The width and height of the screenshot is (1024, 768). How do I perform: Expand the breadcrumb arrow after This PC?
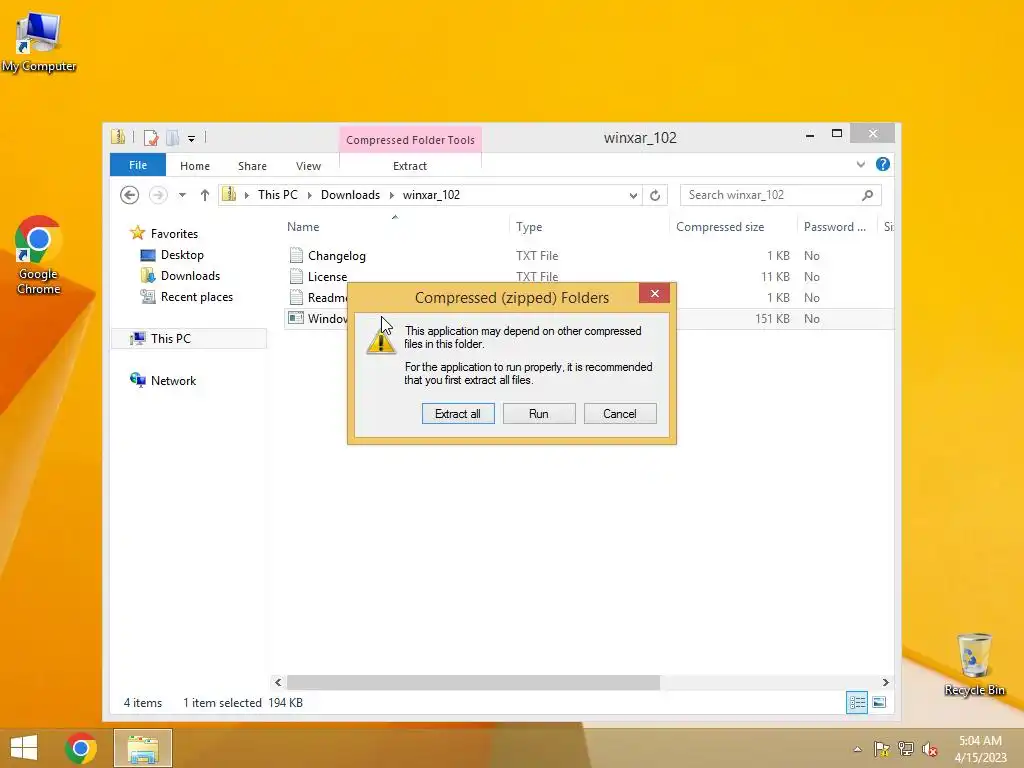[x=310, y=195]
